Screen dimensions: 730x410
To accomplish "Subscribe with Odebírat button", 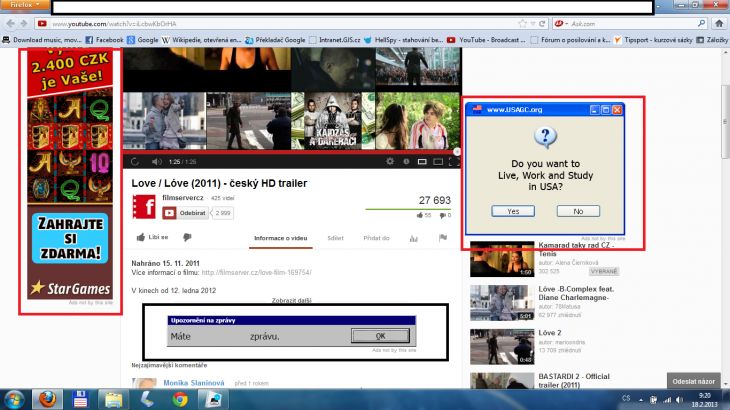I will point(184,213).
